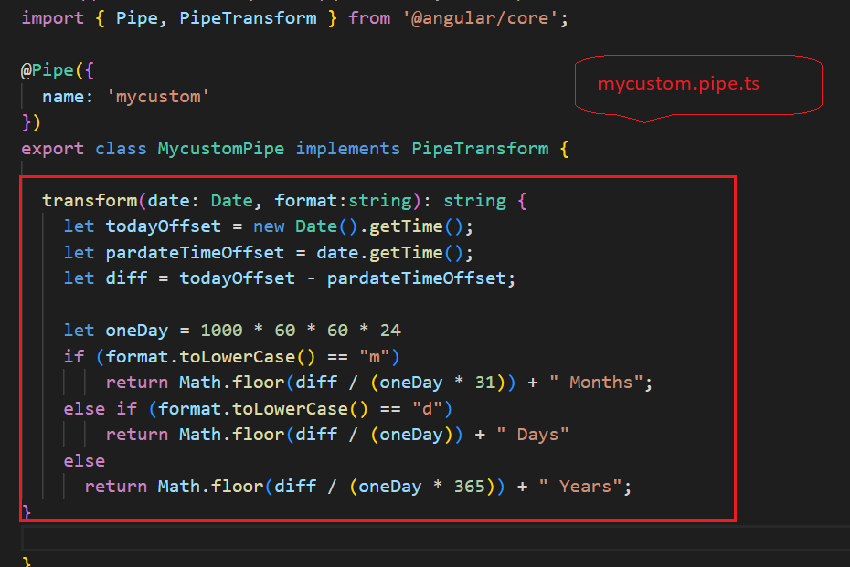Click the "m" string literal
The width and height of the screenshot is (850, 567).
coord(375,357)
